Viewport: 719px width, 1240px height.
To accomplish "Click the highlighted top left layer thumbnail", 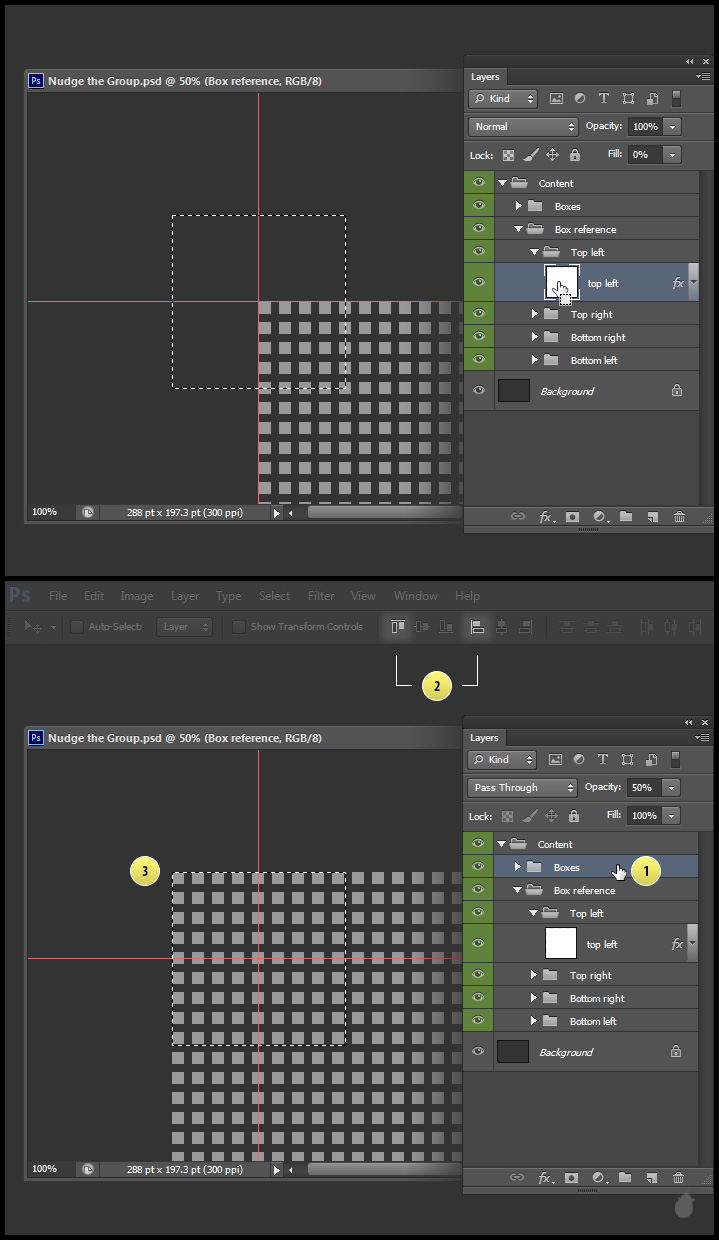I will coord(561,281).
